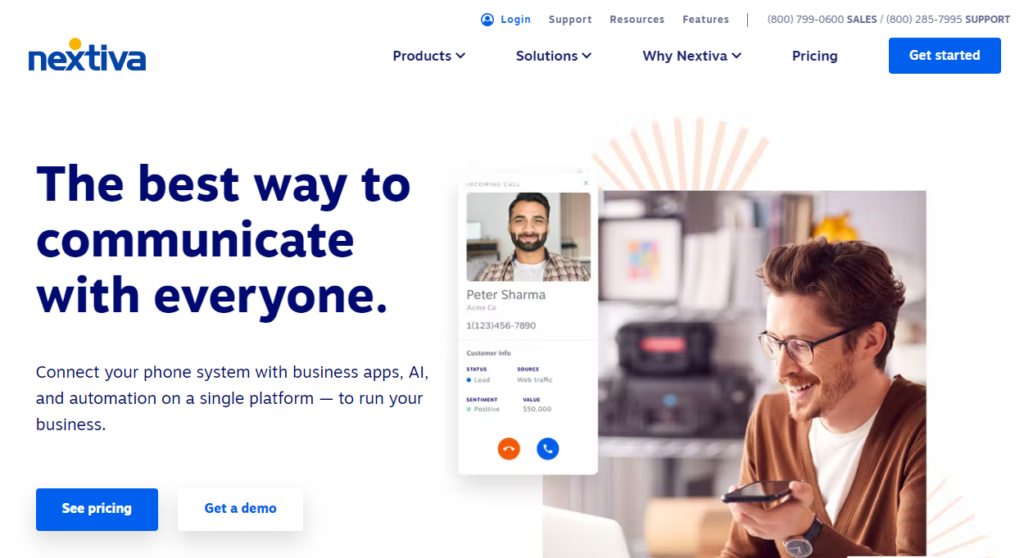
Task: Click the Get started button
Action: point(944,56)
